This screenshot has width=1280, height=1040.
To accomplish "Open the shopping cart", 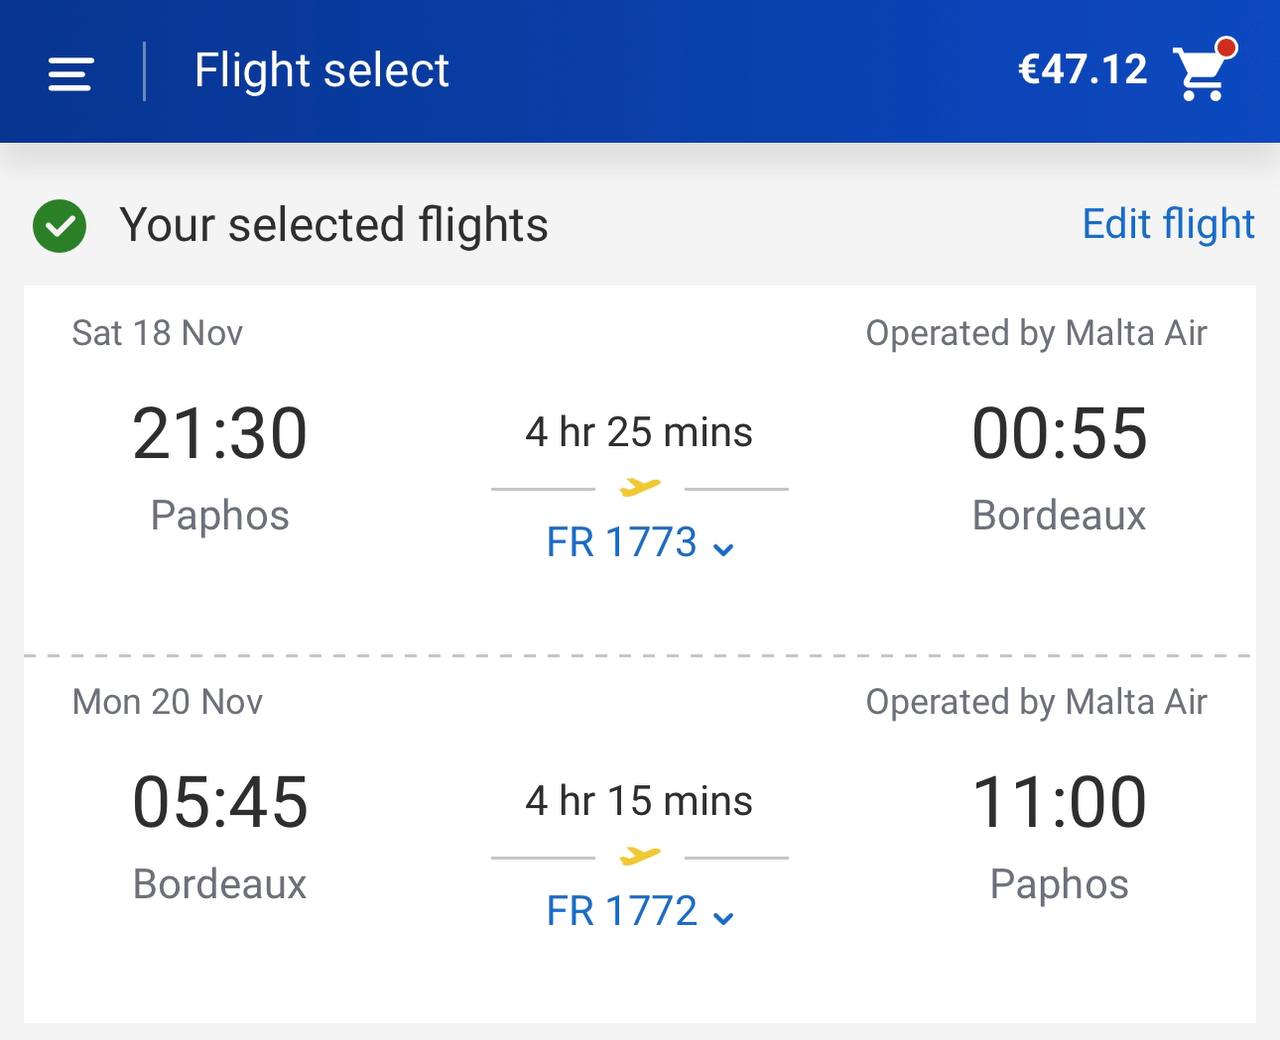I will pos(1201,74).
